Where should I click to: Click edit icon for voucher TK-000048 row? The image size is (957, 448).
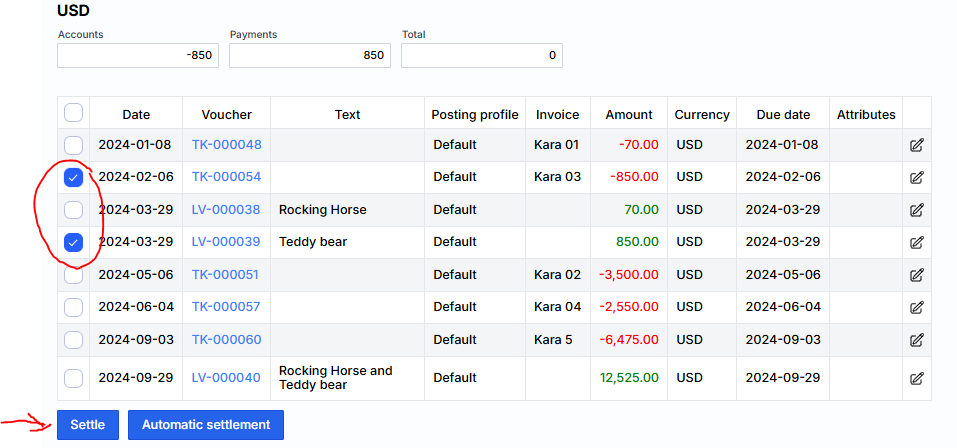(x=916, y=145)
